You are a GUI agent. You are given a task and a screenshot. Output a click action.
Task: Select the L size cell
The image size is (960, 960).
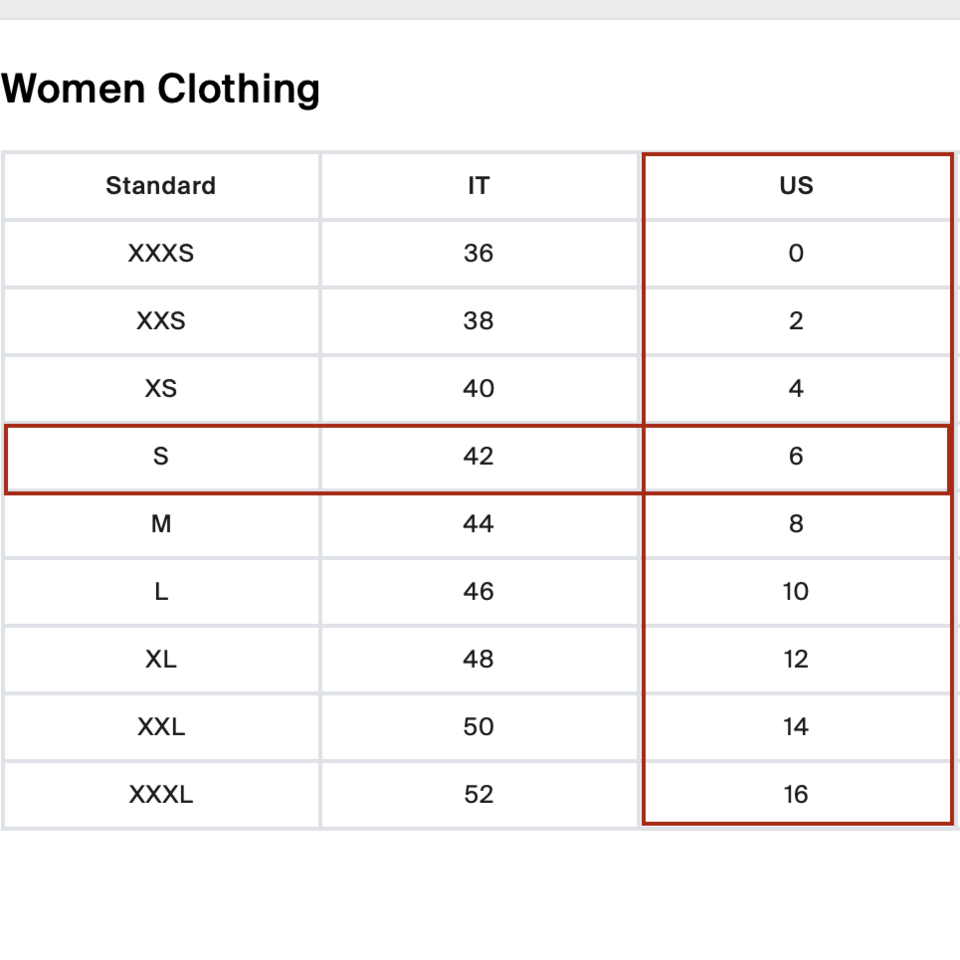tap(161, 591)
